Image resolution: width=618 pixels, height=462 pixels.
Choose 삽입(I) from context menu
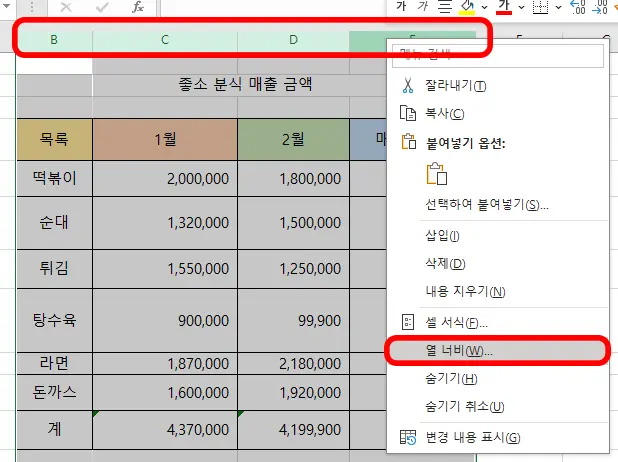pyautogui.click(x=498, y=236)
